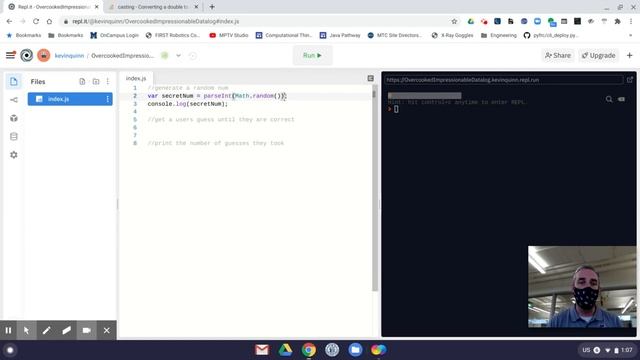This screenshot has height=360, width=640.
Task: Click the console prompt input
Action: click(396, 109)
